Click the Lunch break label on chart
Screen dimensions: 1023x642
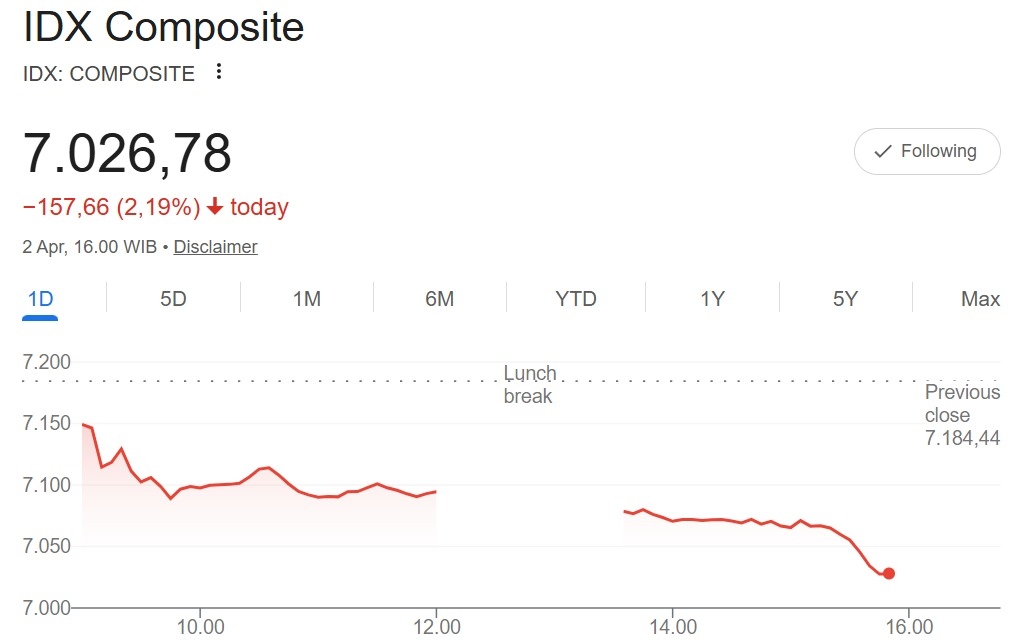(529, 384)
